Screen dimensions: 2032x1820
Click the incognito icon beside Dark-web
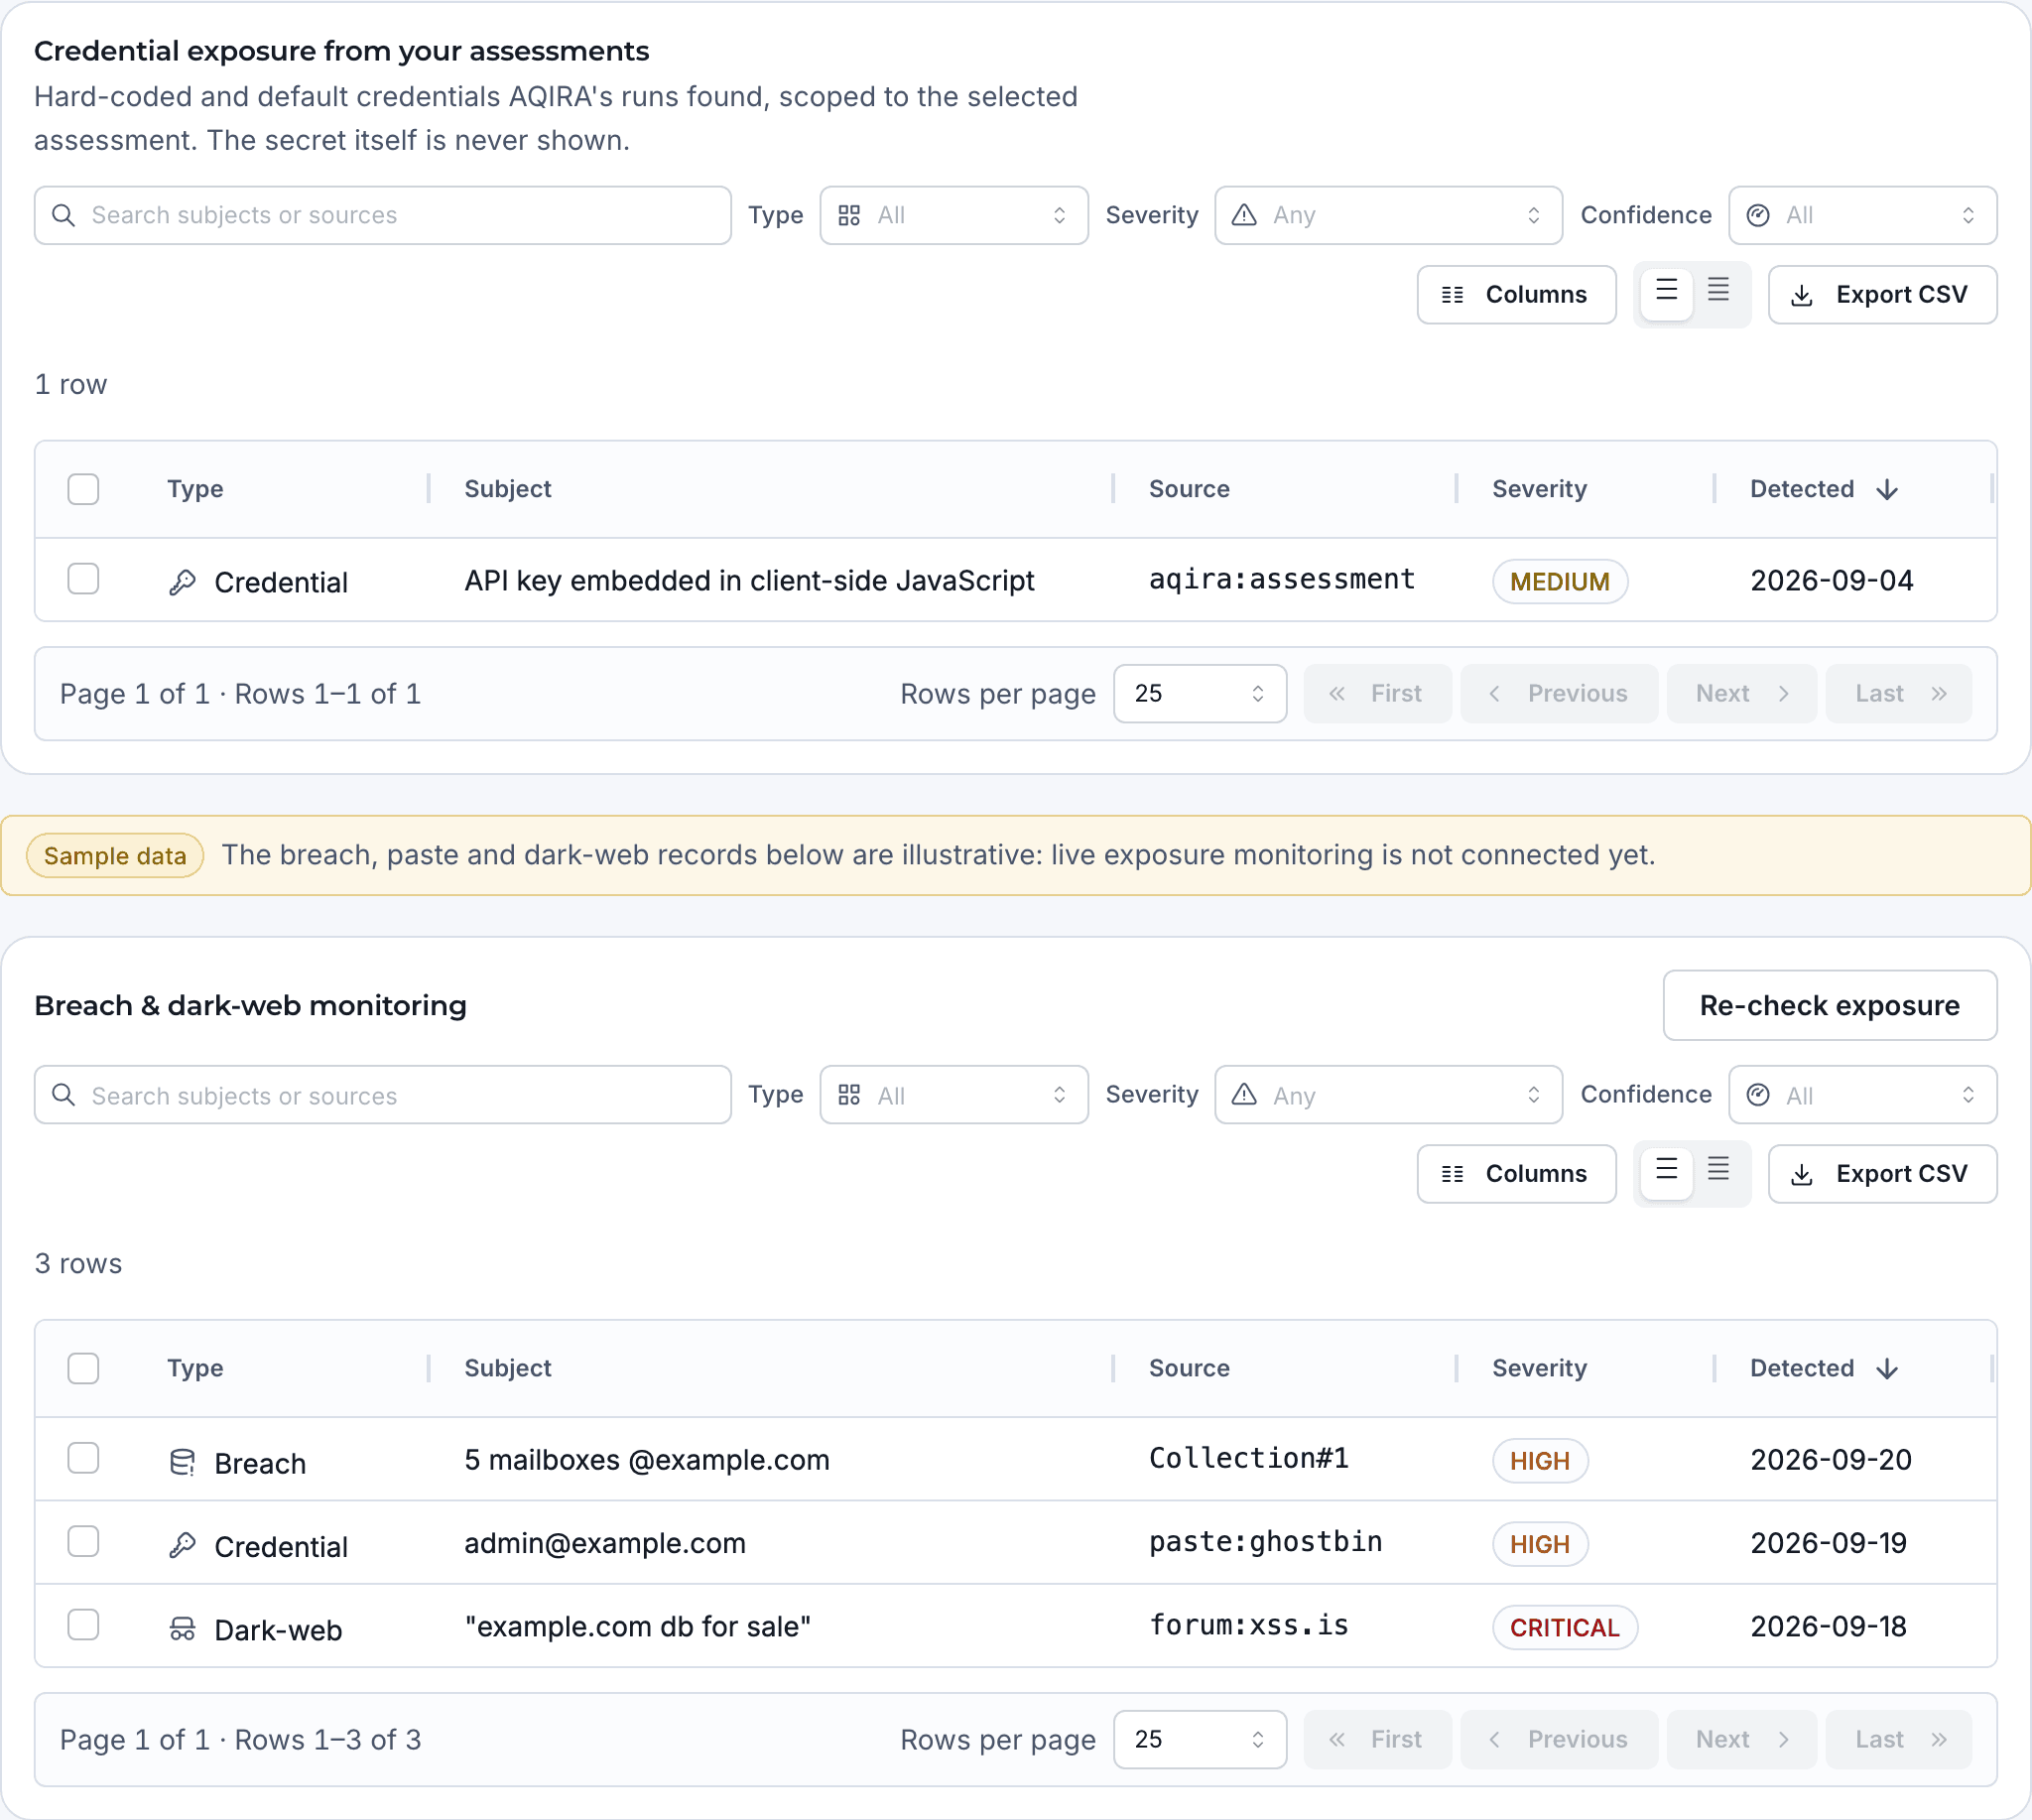(x=182, y=1630)
